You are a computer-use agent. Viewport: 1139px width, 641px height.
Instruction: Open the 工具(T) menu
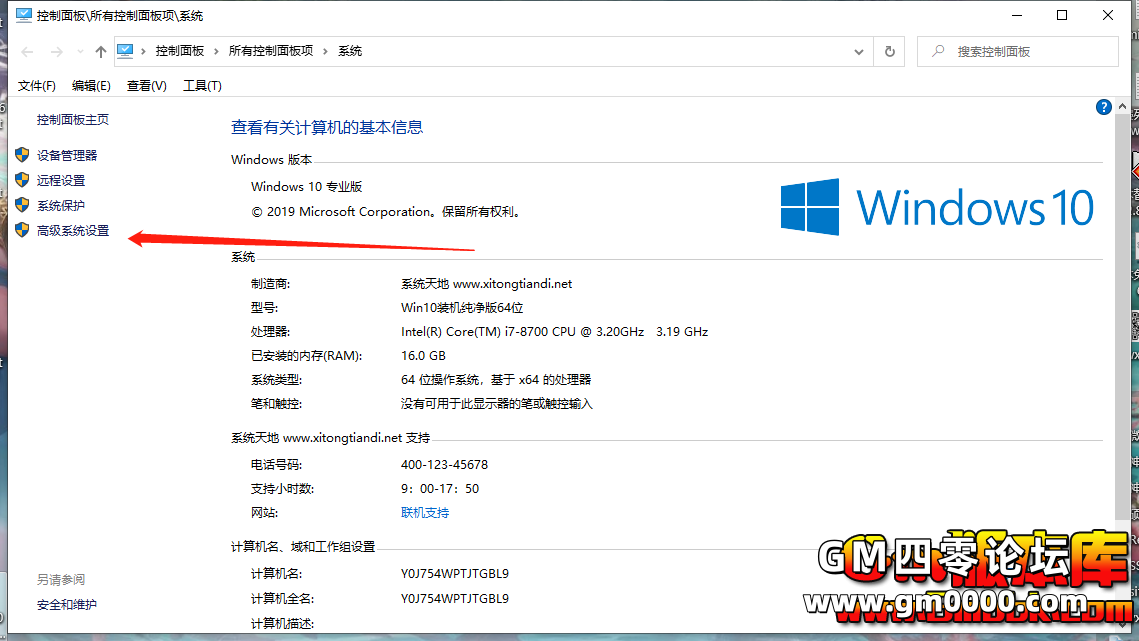(202, 86)
